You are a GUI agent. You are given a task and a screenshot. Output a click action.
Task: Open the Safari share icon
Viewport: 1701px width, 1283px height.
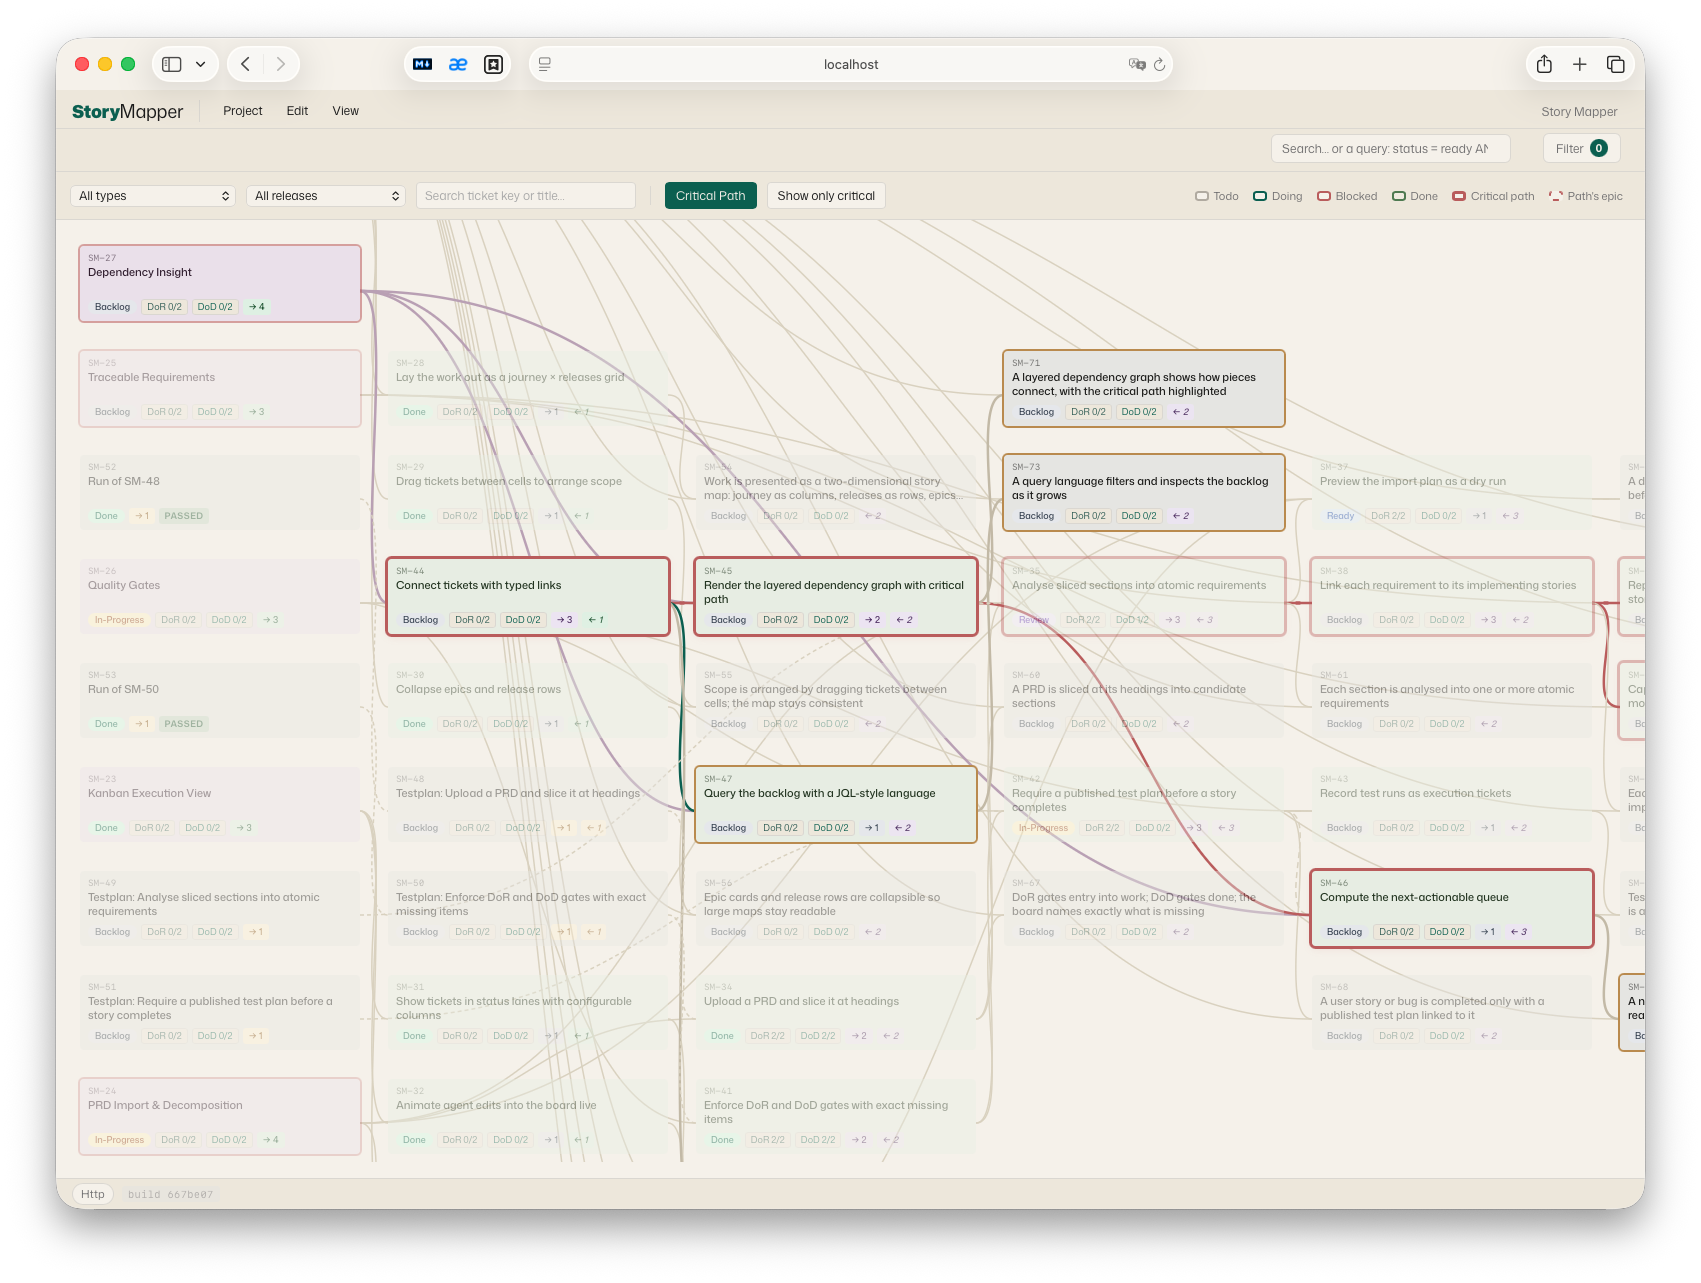[x=1544, y=64]
